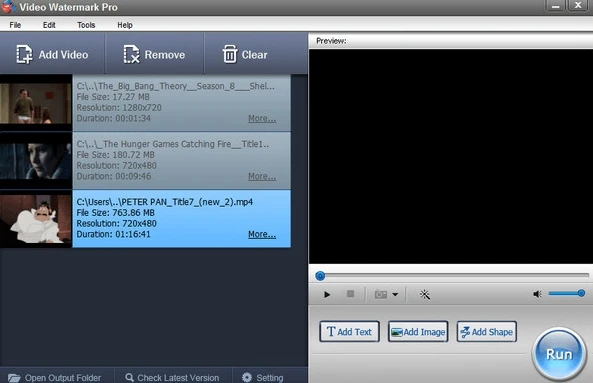This screenshot has height=383, width=593.
Task: Click Open Output Folder
Action: coord(54,377)
